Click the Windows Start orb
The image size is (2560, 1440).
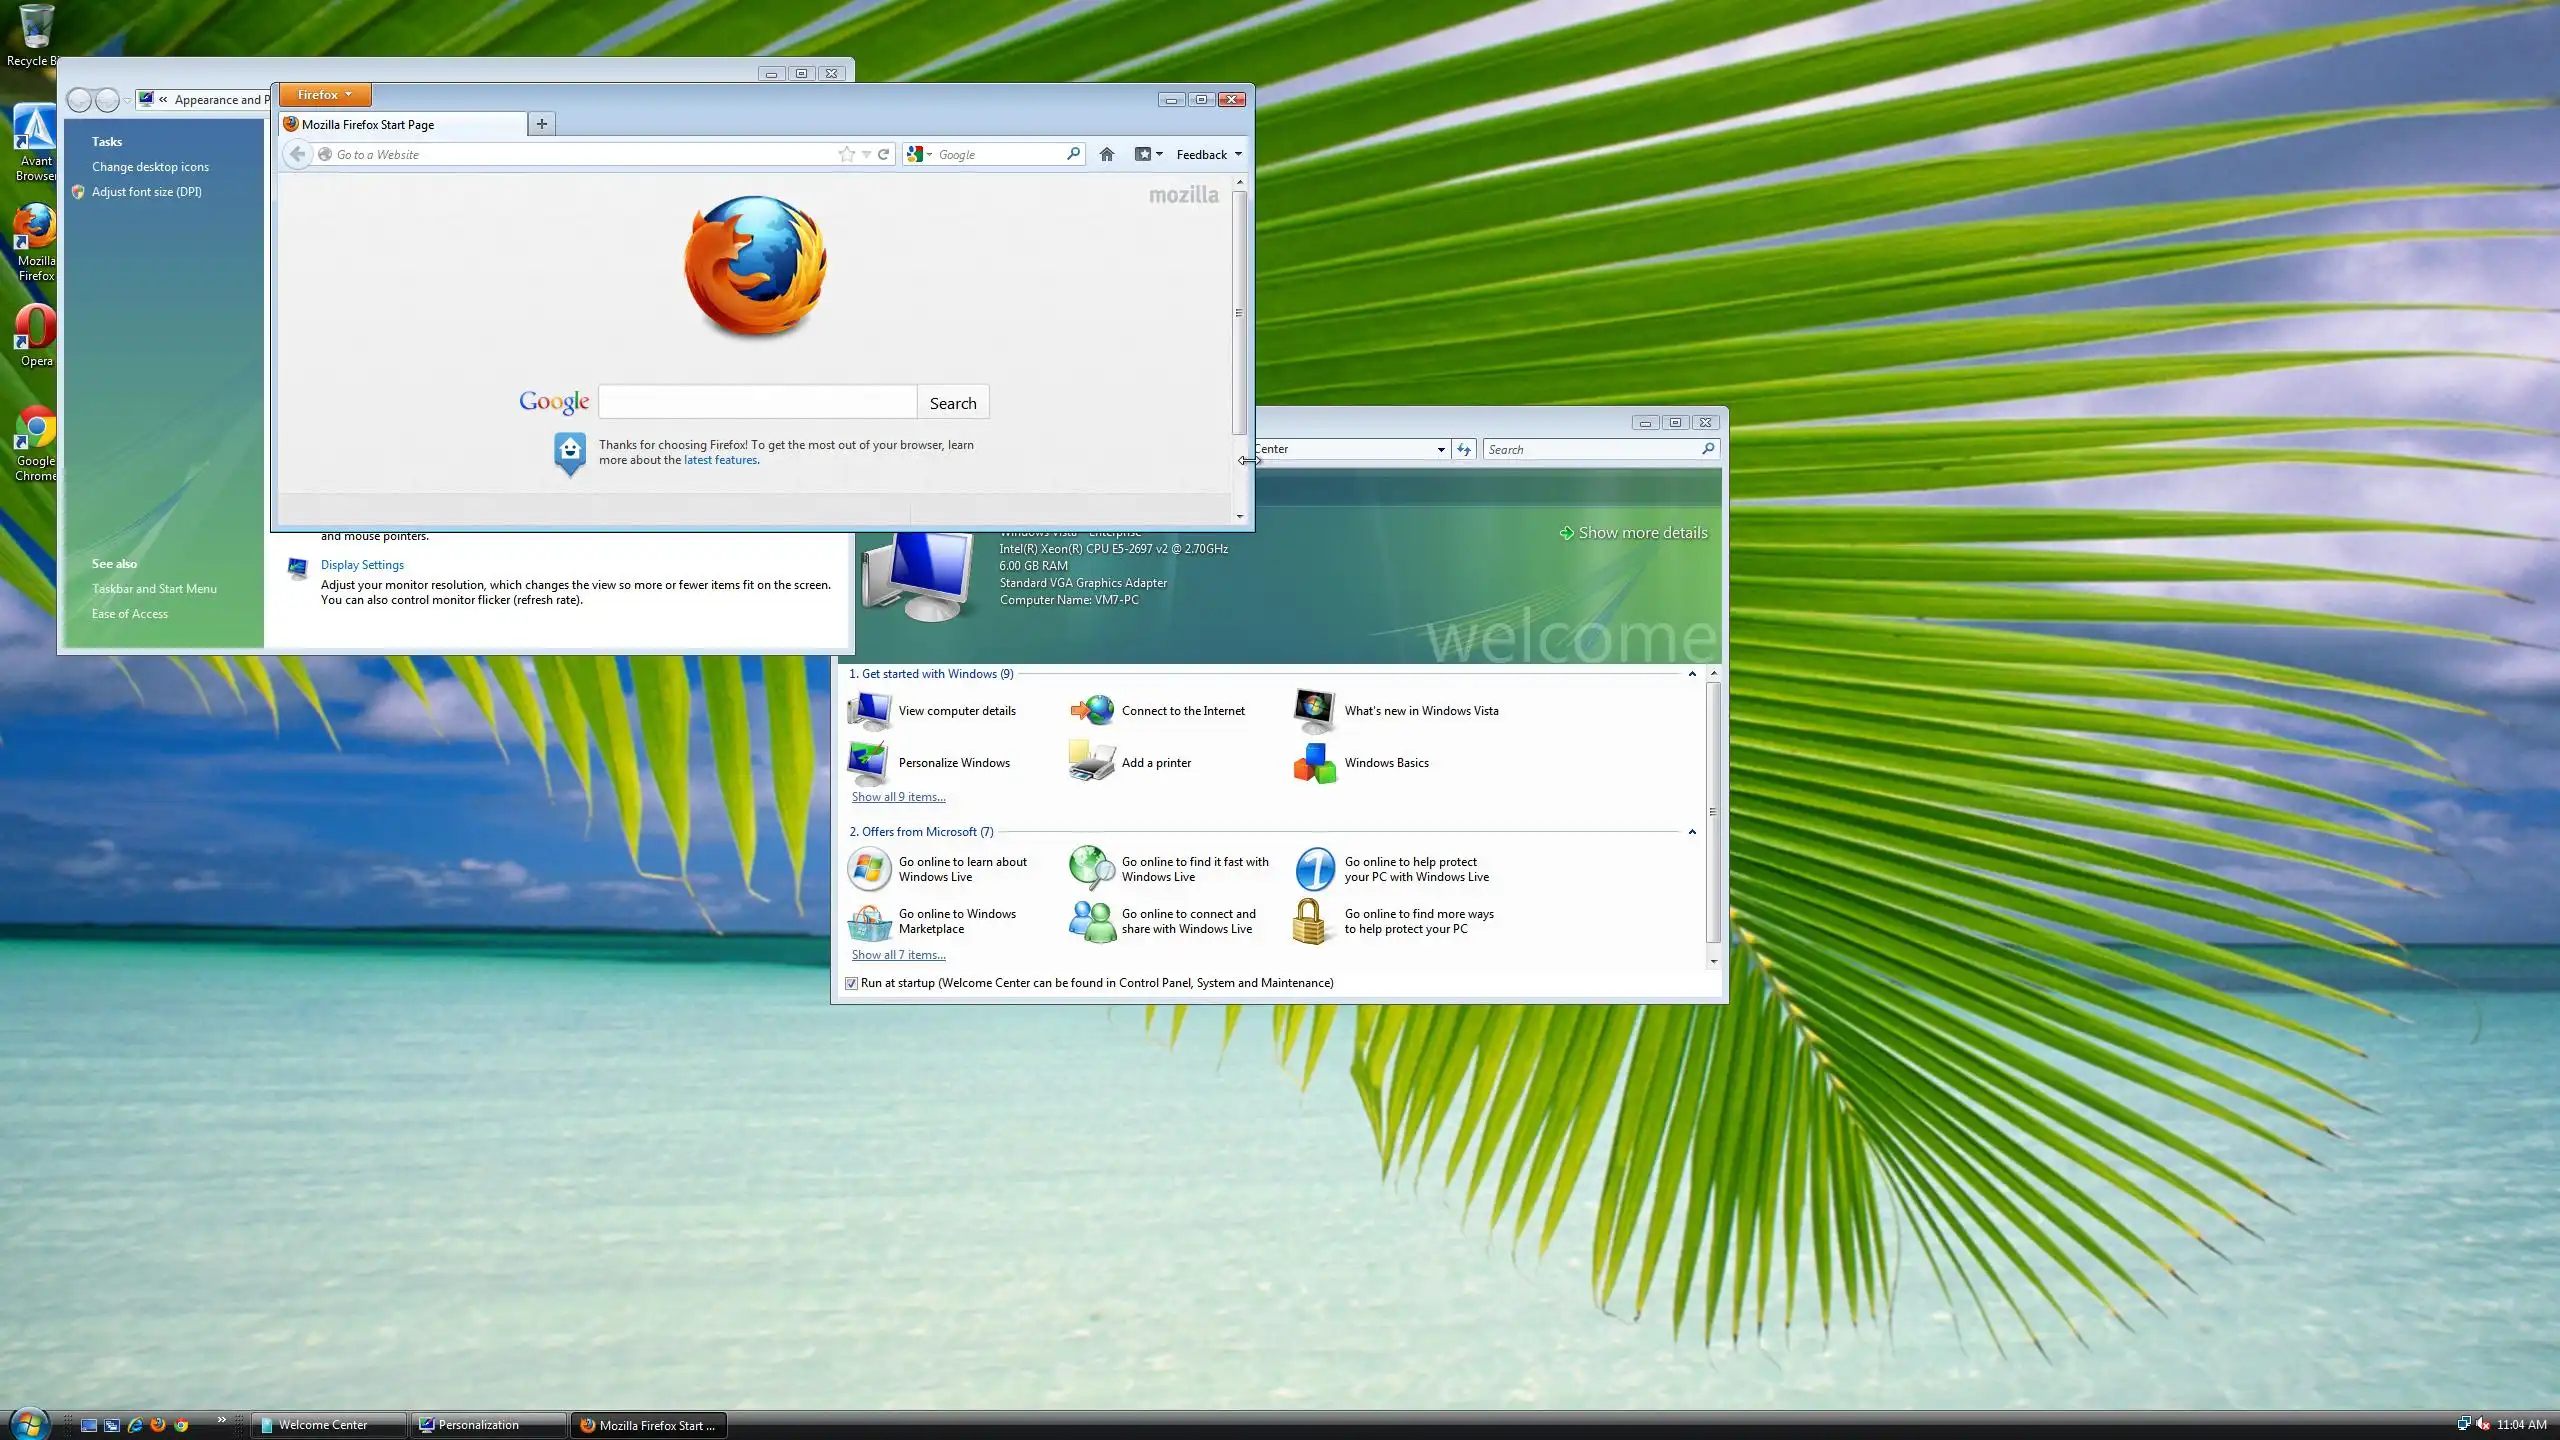click(x=29, y=1423)
